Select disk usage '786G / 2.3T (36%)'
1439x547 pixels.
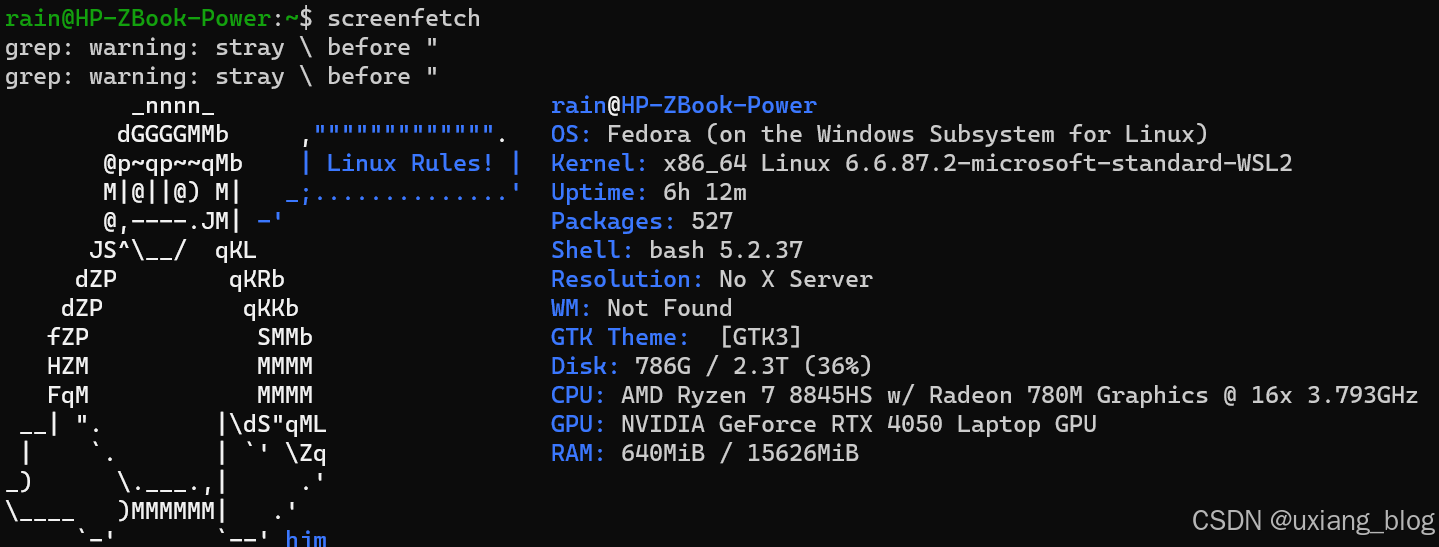(754, 366)
